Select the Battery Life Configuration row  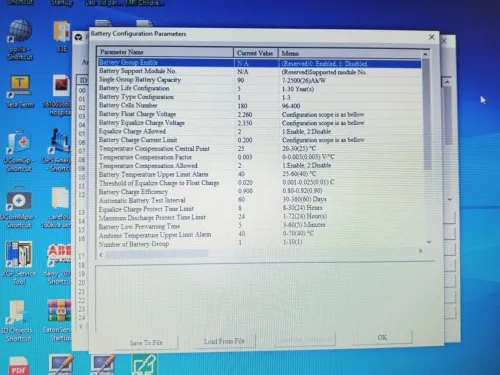[x=260, y=89]
